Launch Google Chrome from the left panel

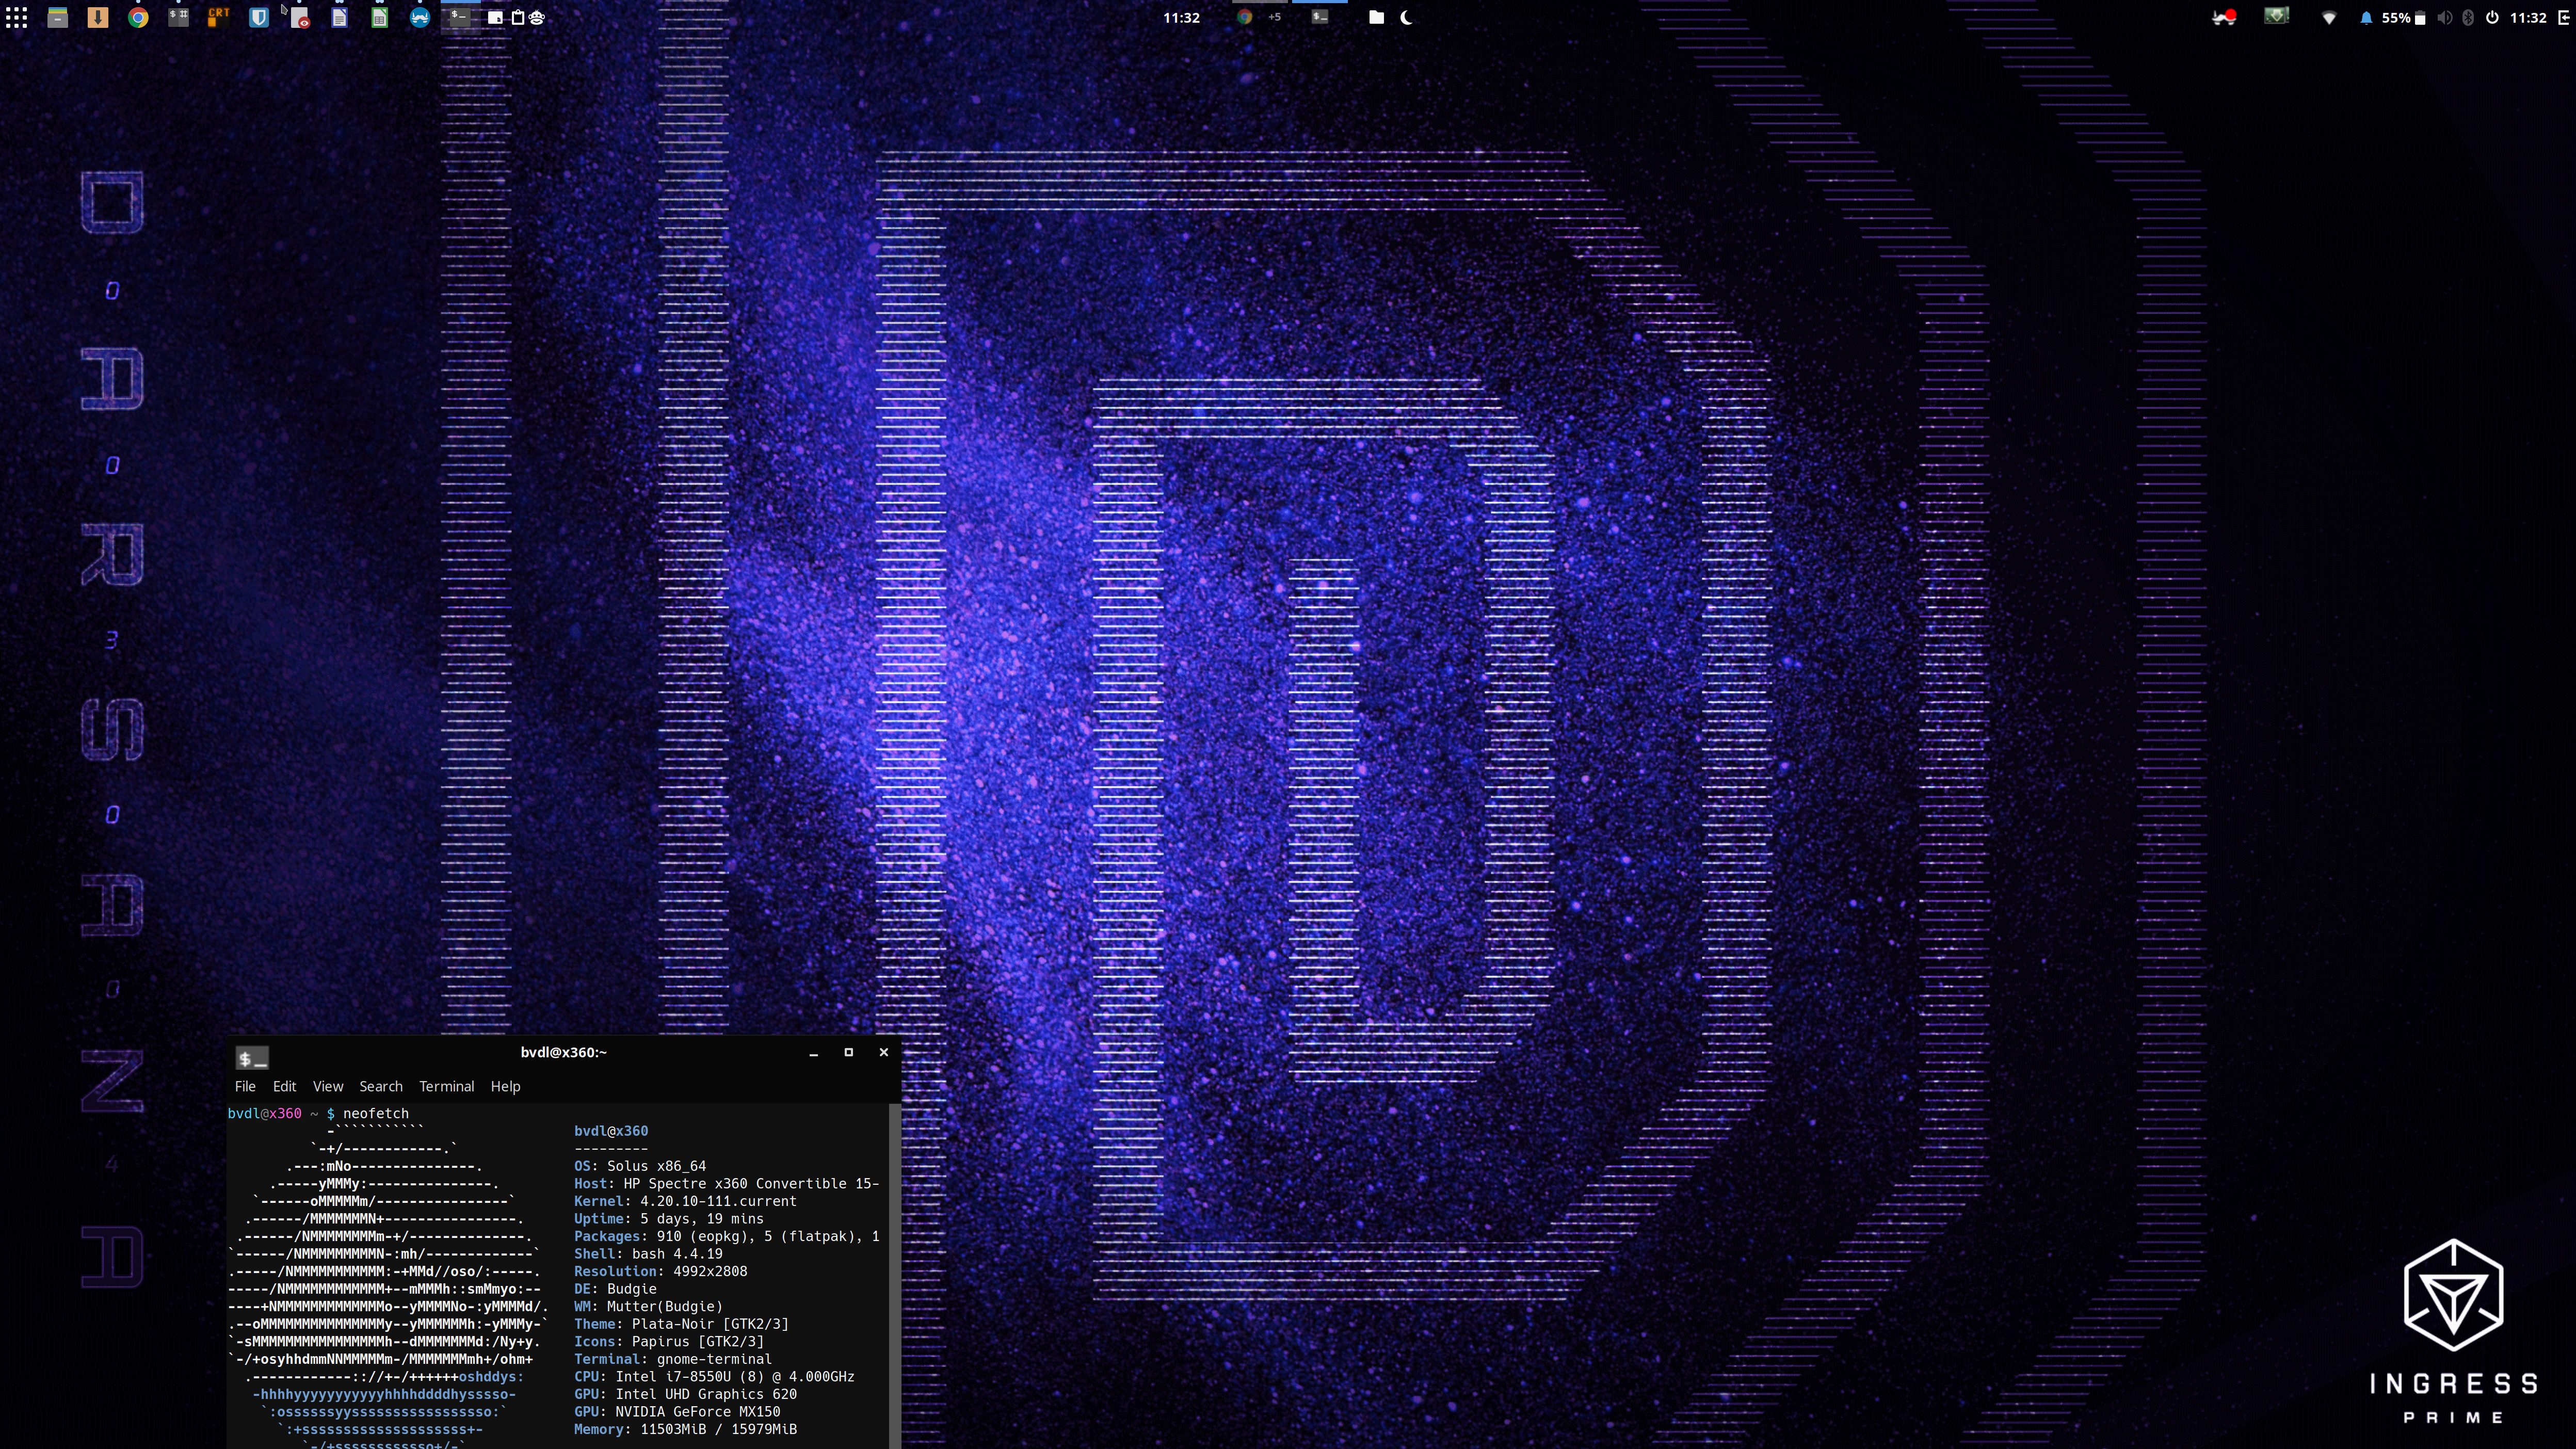point(138,17)
